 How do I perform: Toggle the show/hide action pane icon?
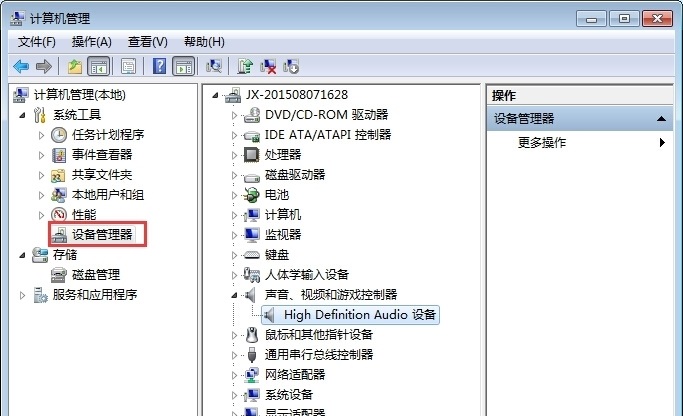point(183,67)
